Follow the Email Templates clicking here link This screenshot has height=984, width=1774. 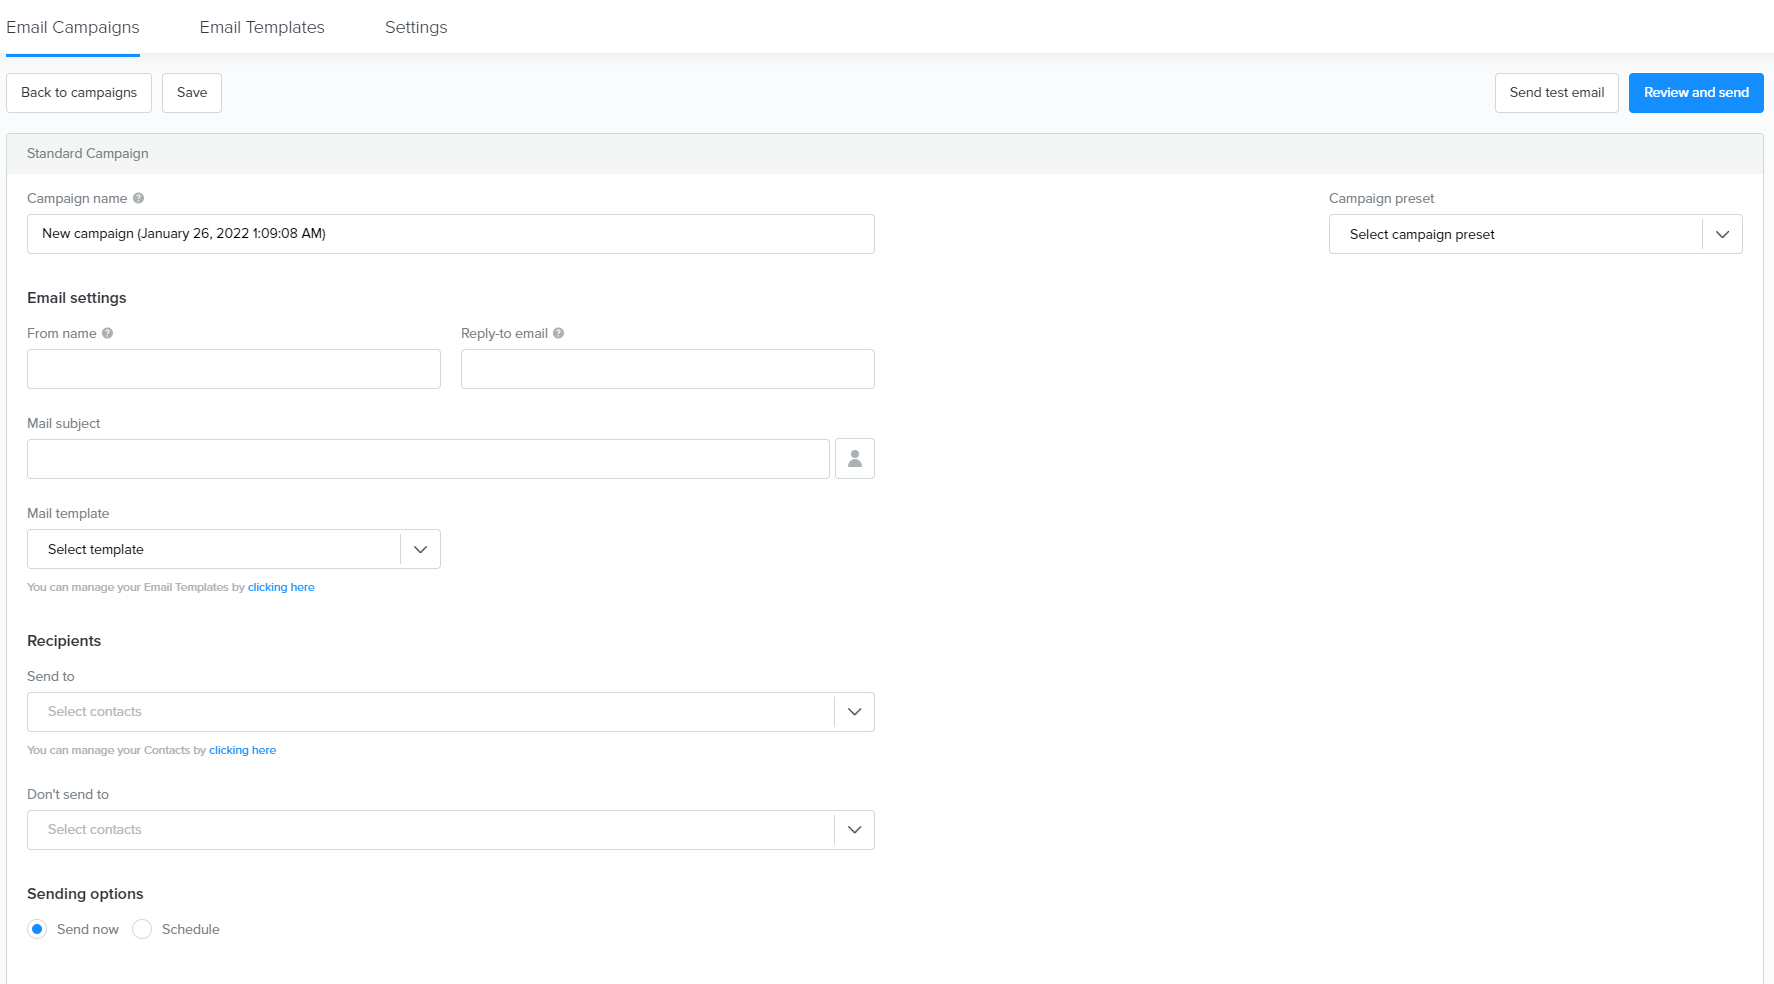tap(281, 587)
